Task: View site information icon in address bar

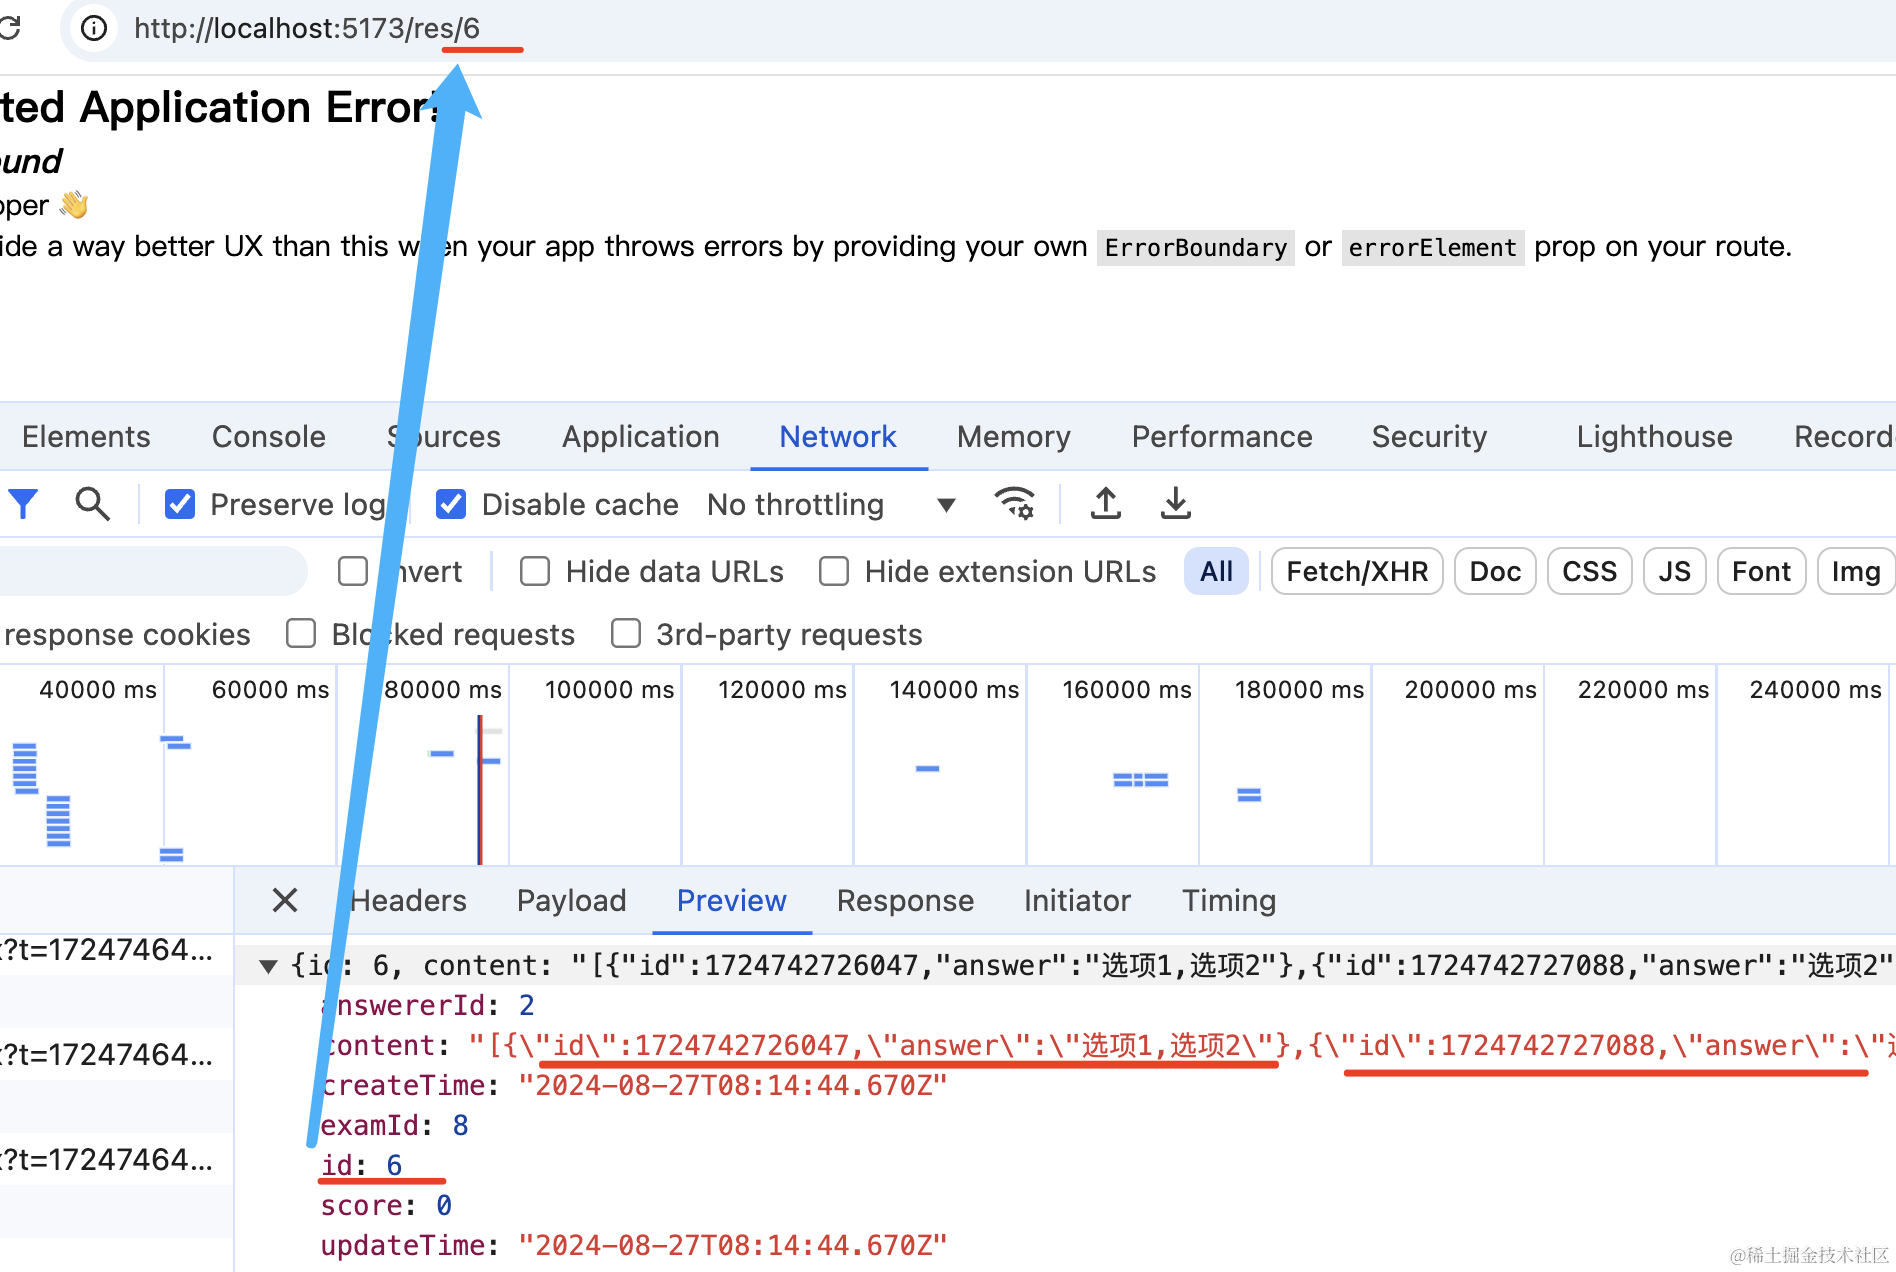Action: (x=94, y=28)
